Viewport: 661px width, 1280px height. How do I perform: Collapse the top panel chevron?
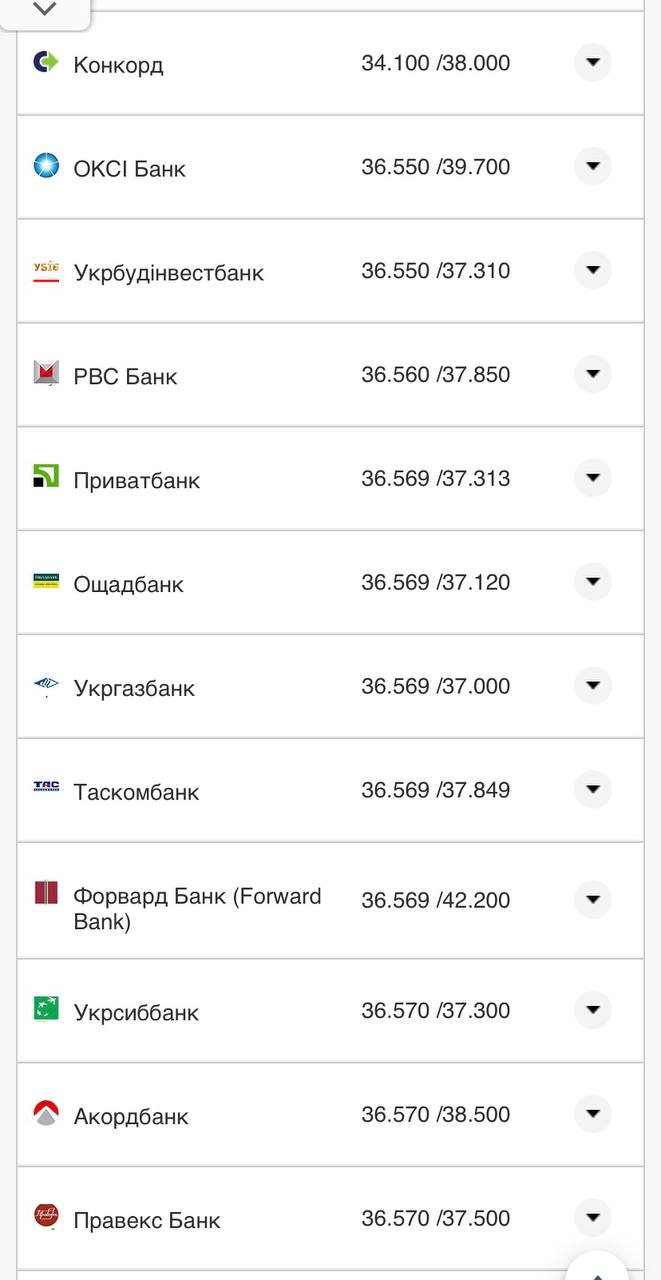[45, 10]
